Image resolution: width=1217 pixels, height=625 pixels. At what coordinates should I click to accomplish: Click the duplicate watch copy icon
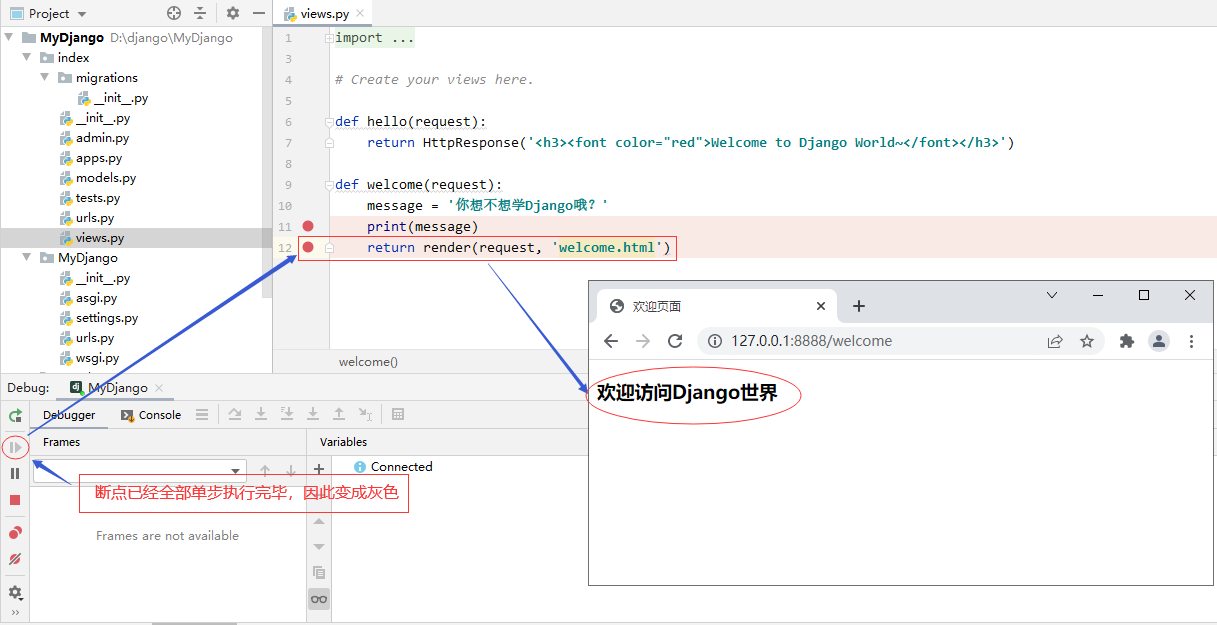[319, 573]
